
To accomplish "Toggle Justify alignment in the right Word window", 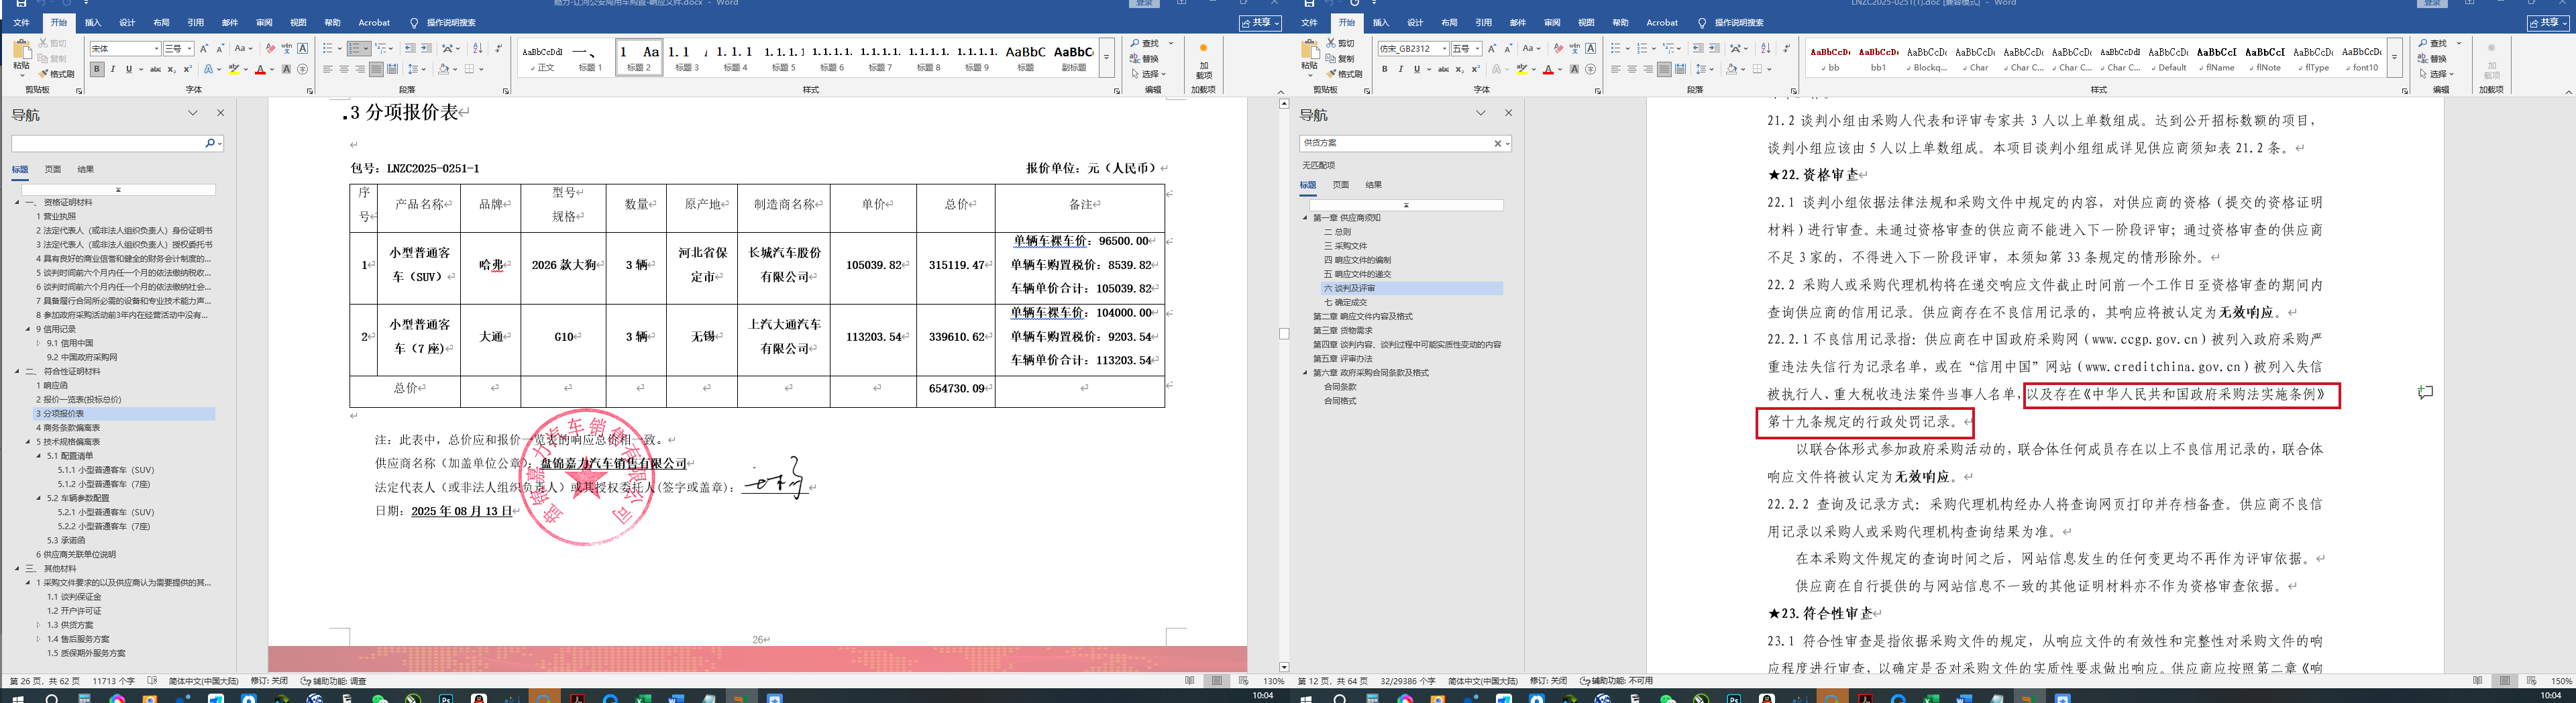I will tap(1664, 69).
